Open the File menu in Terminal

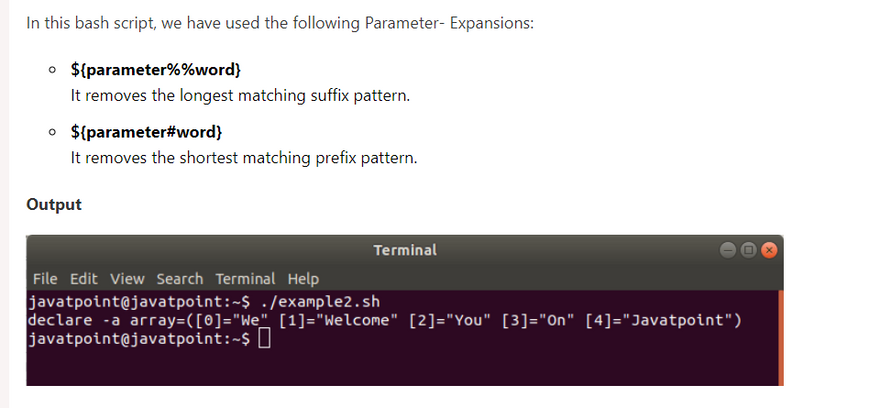pyautogui.click(x=45, y=279)
